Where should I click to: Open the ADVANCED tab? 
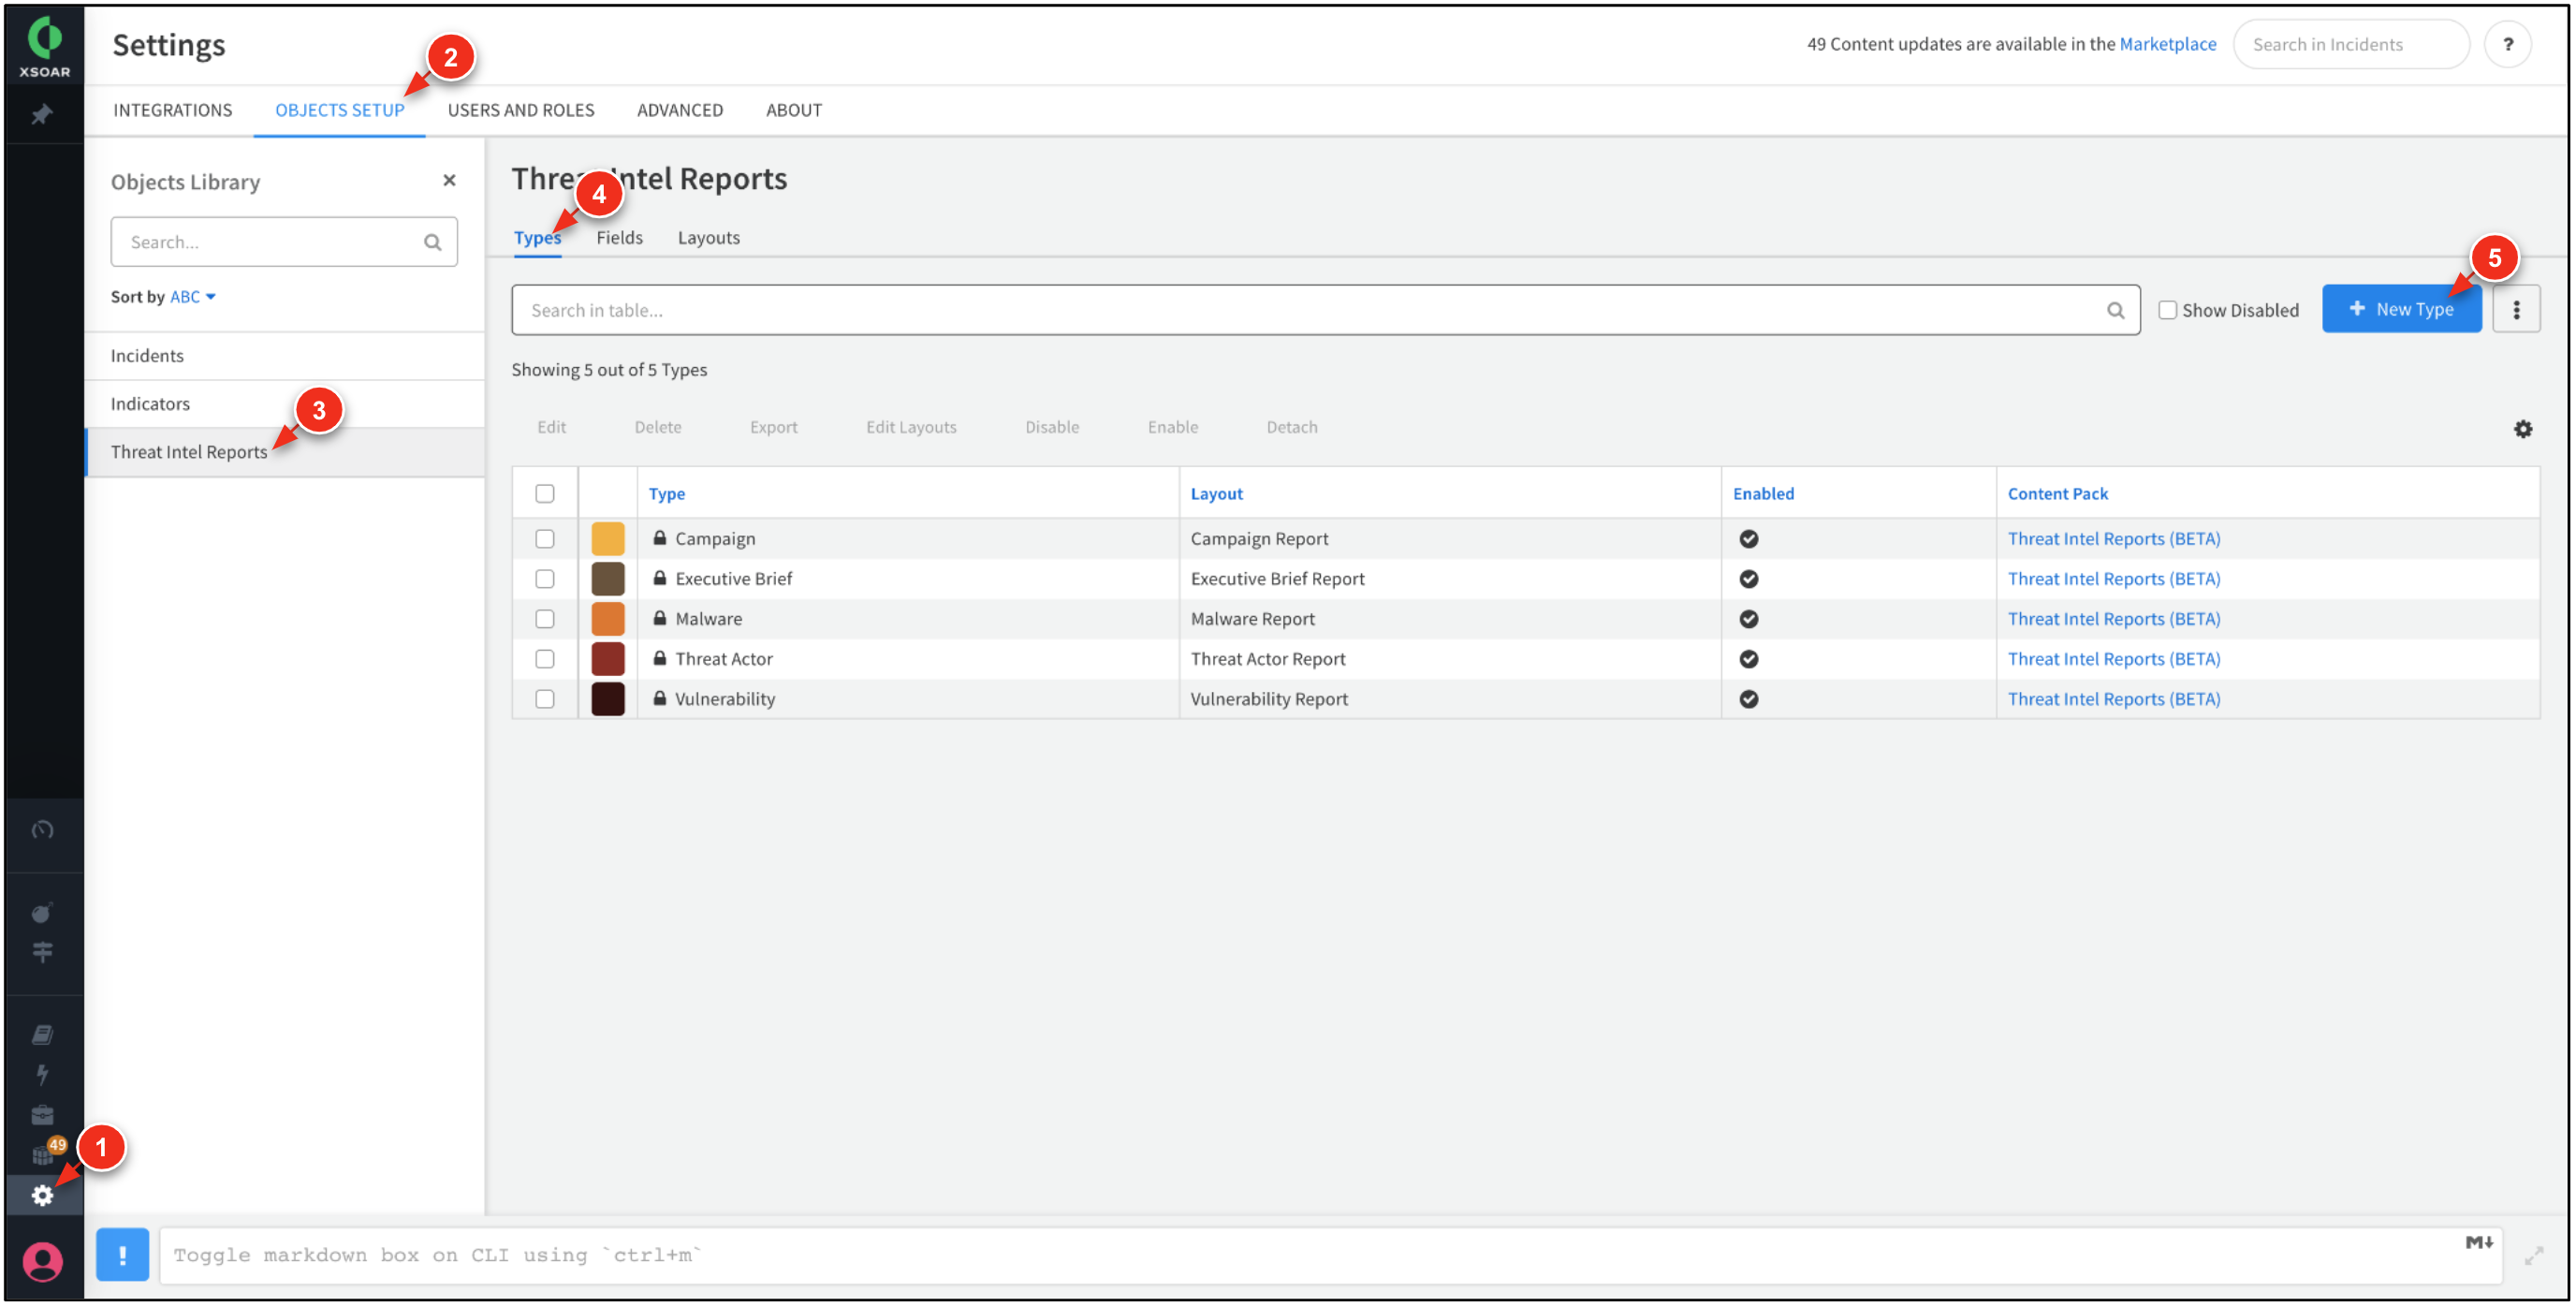click(x=680, y=110)
